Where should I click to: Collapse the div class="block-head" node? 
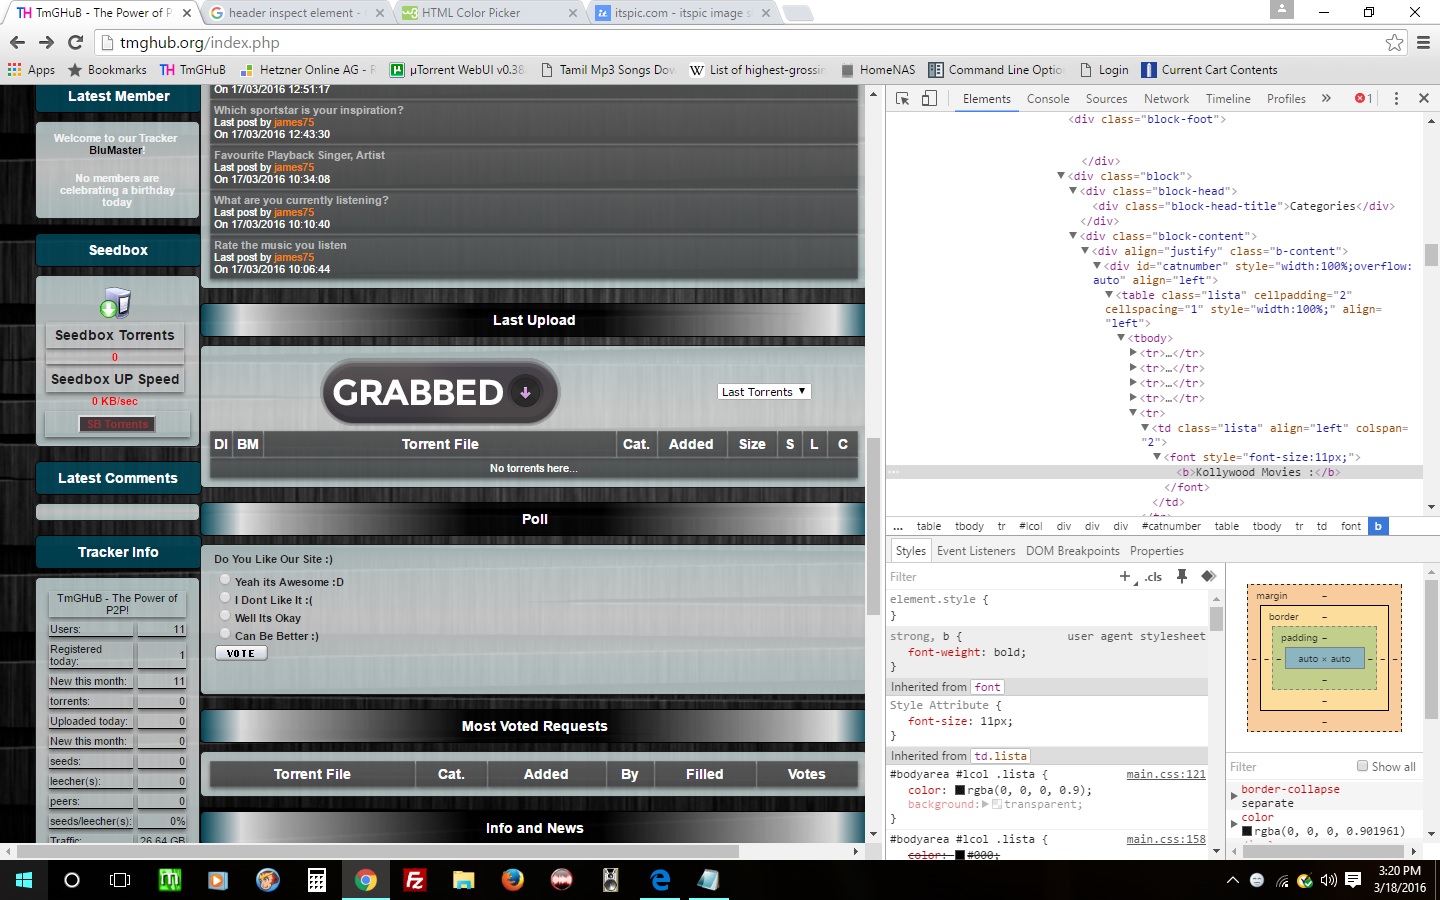(1073, 191)
